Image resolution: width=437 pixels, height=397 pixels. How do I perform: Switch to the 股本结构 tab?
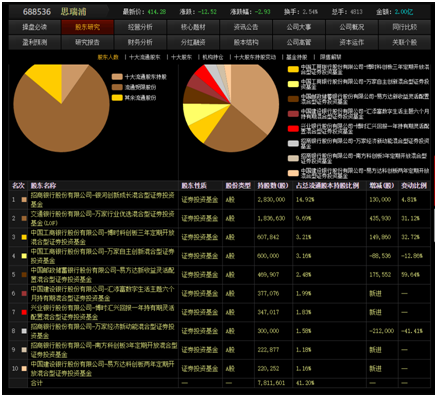246,42
